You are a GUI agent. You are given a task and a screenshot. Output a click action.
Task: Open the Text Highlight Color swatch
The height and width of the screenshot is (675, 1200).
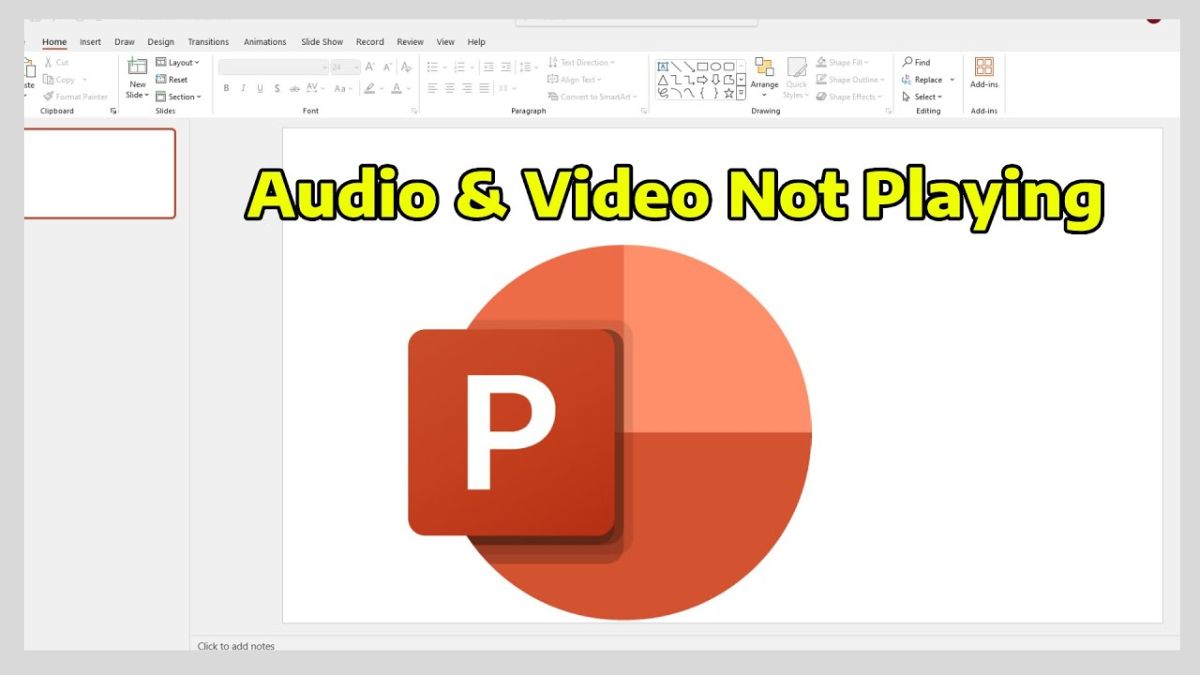pos(368,88)
